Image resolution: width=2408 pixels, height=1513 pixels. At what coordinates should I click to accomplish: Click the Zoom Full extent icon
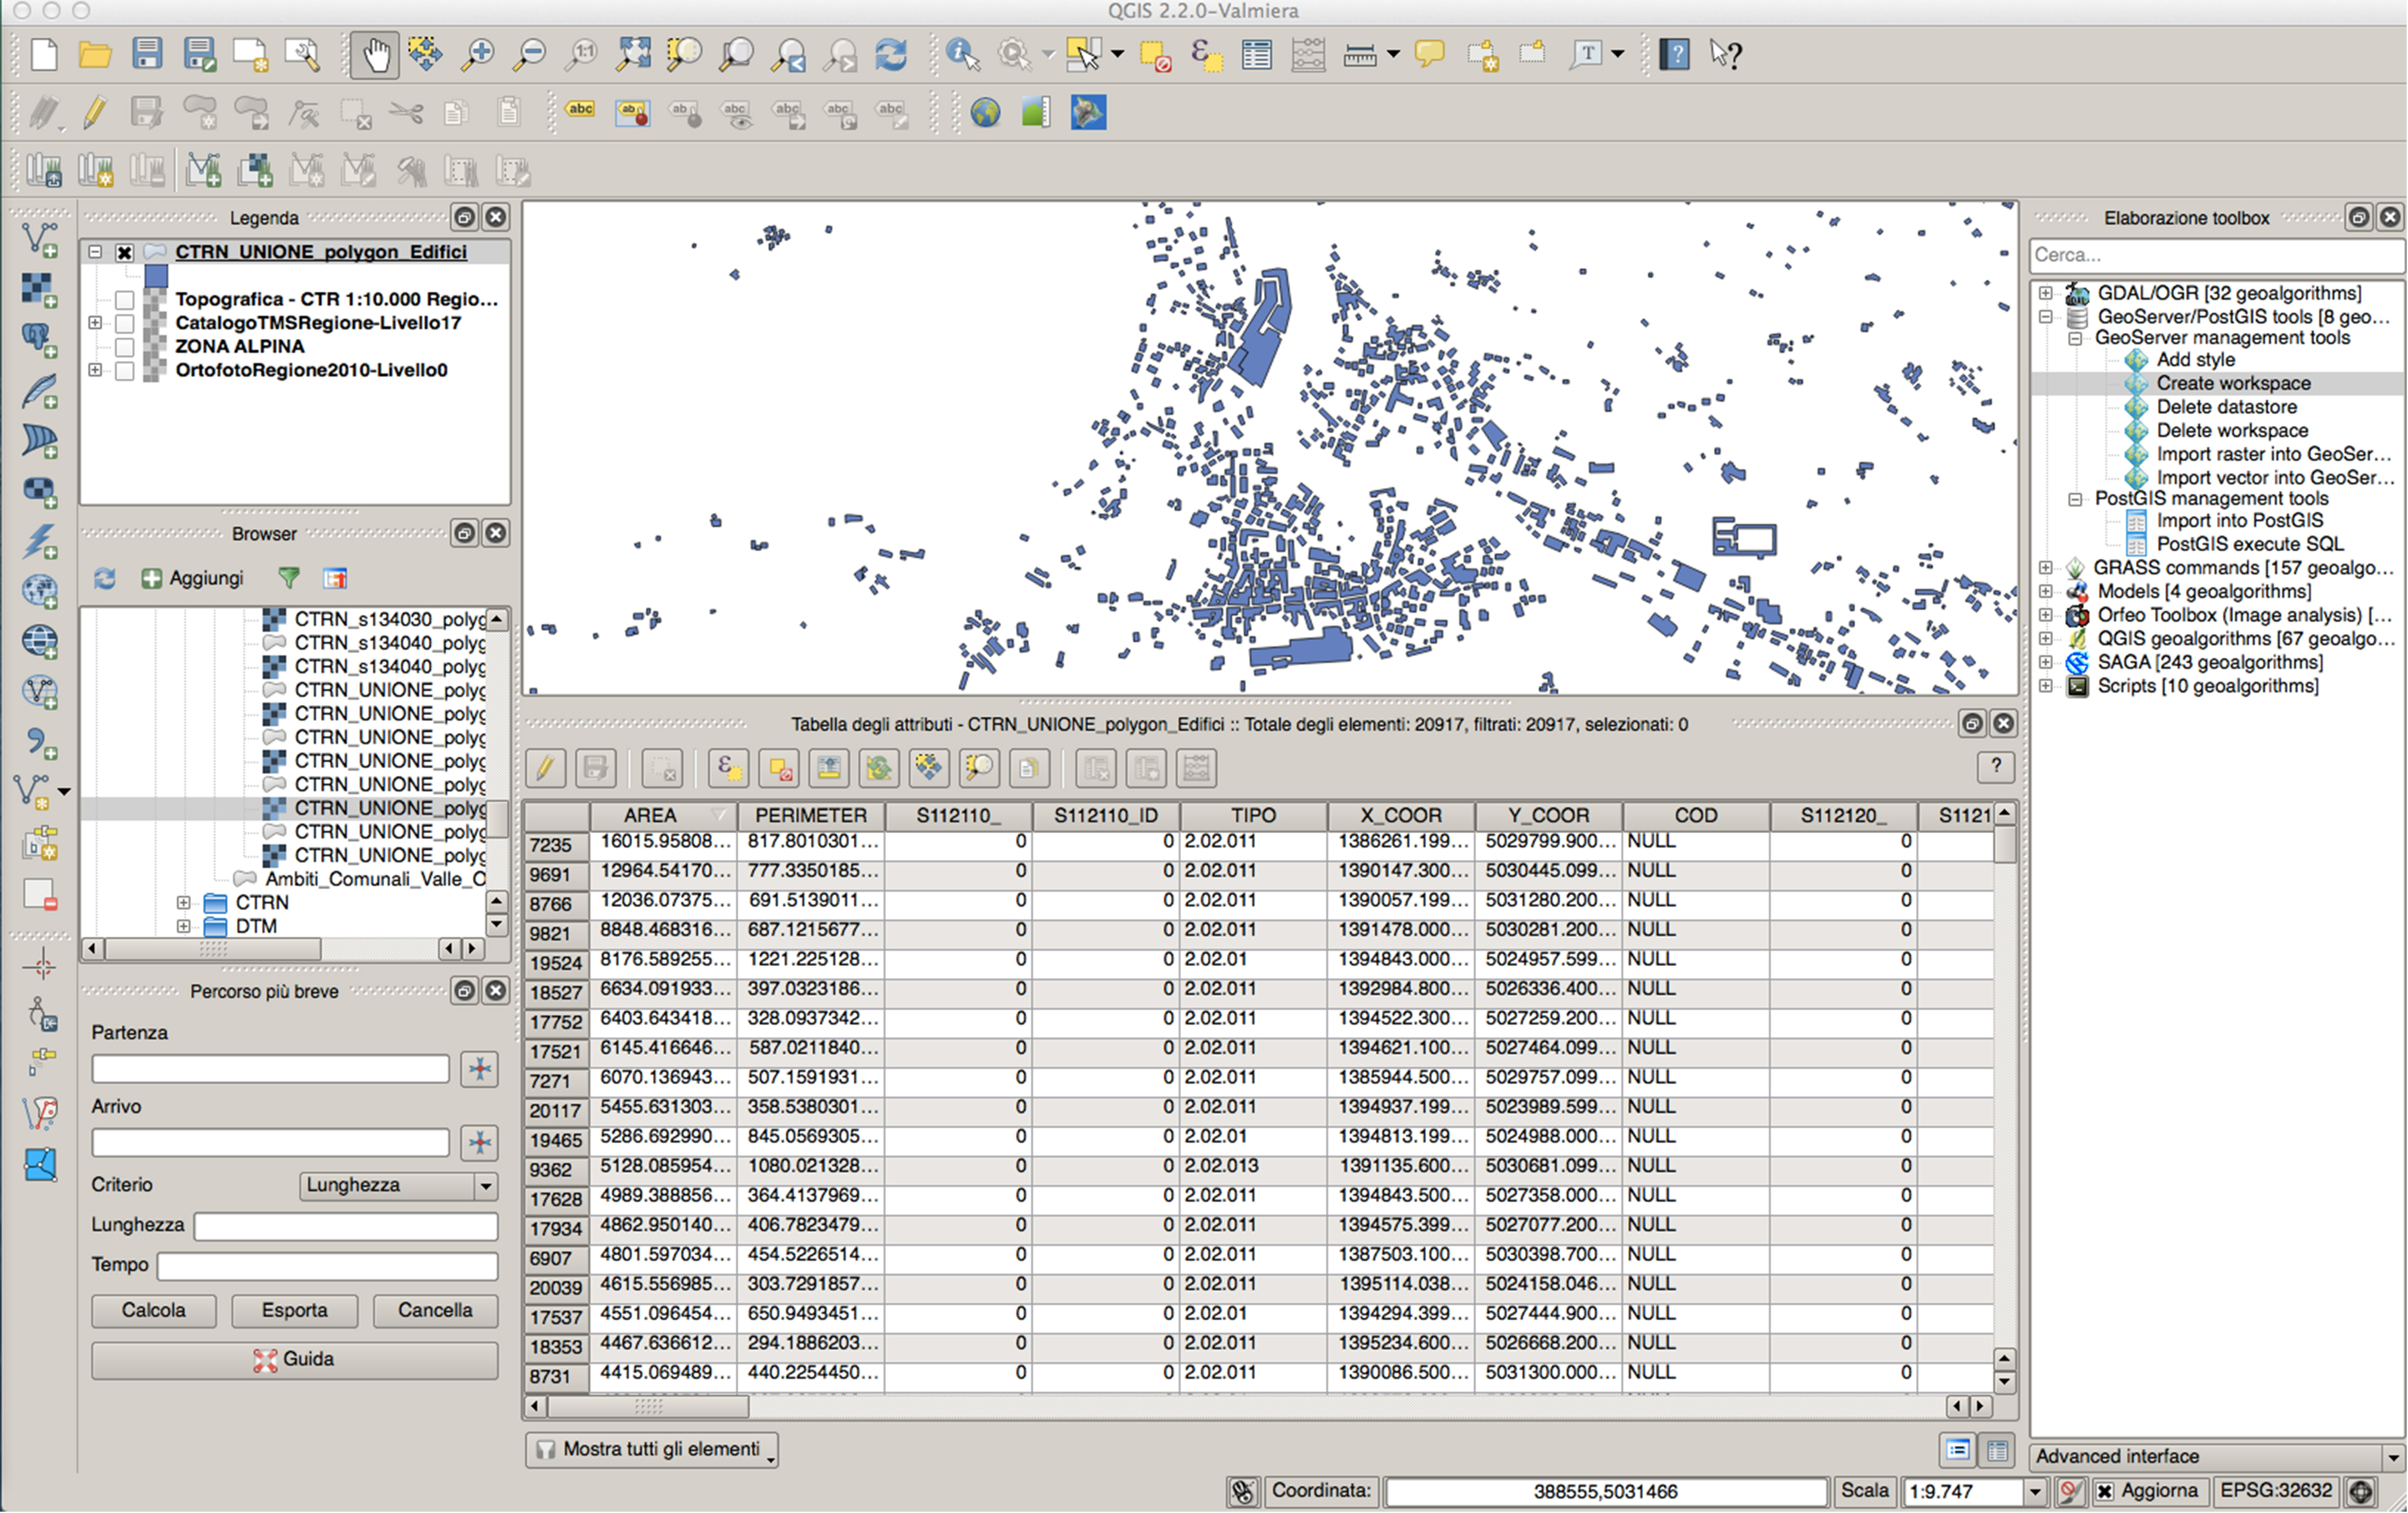(633, 54)
